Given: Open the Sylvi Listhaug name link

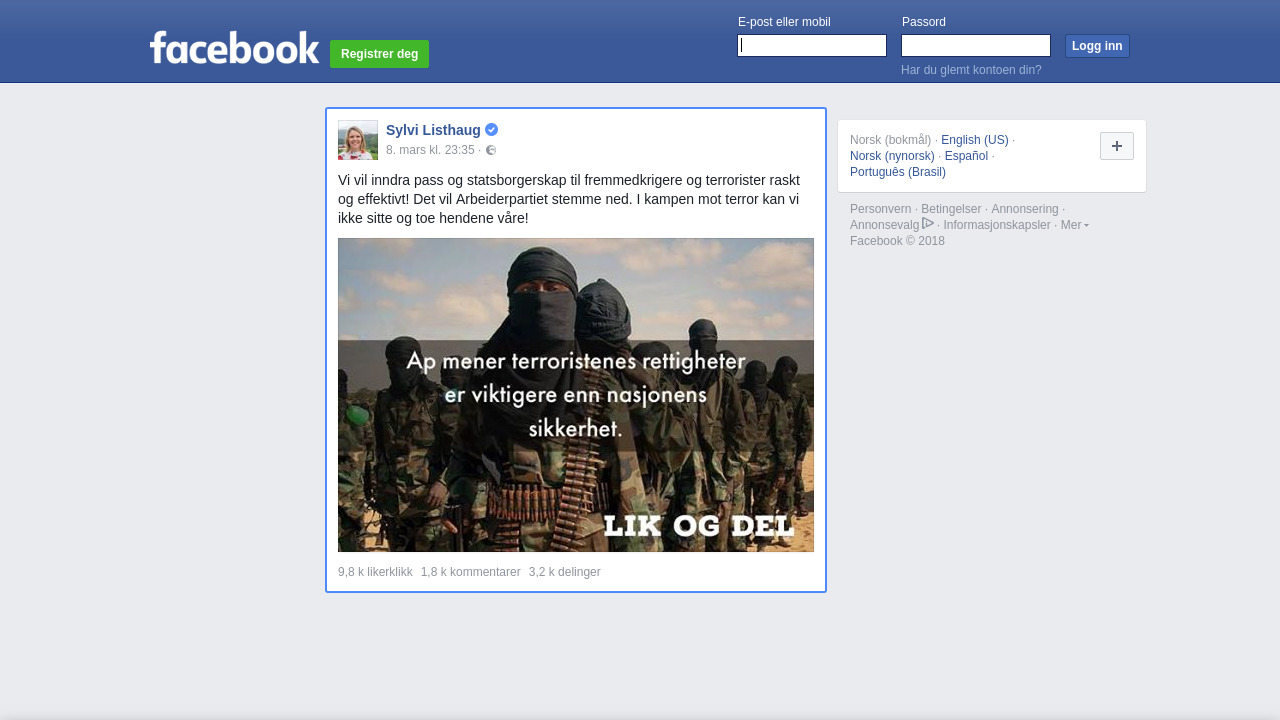Looking at the screenshot, I should click(x=433, y=130).
